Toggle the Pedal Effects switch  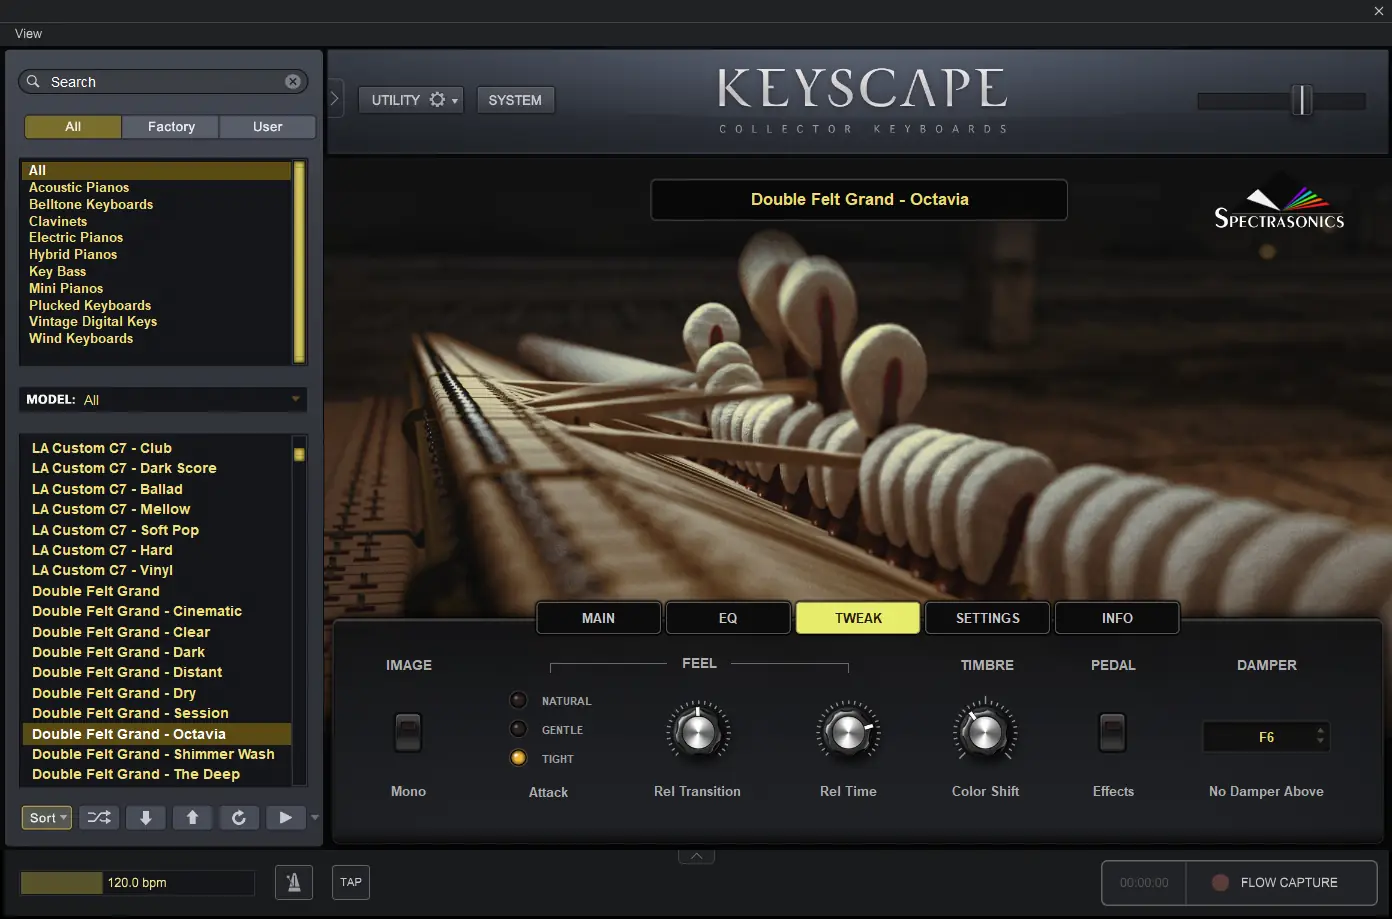pyautogui.click(x=1112, y=733)
